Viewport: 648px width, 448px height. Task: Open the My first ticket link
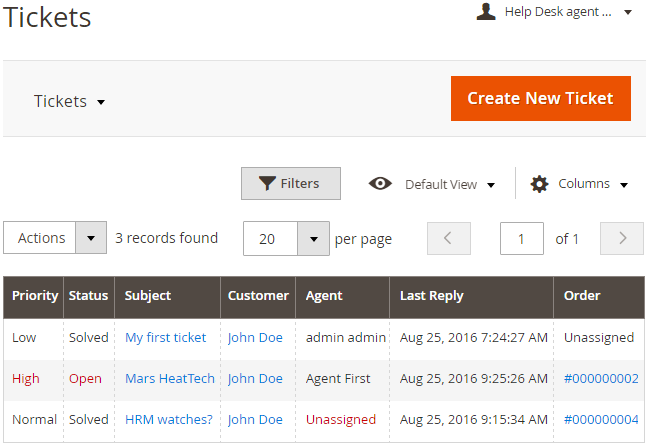tap(165, 338)
